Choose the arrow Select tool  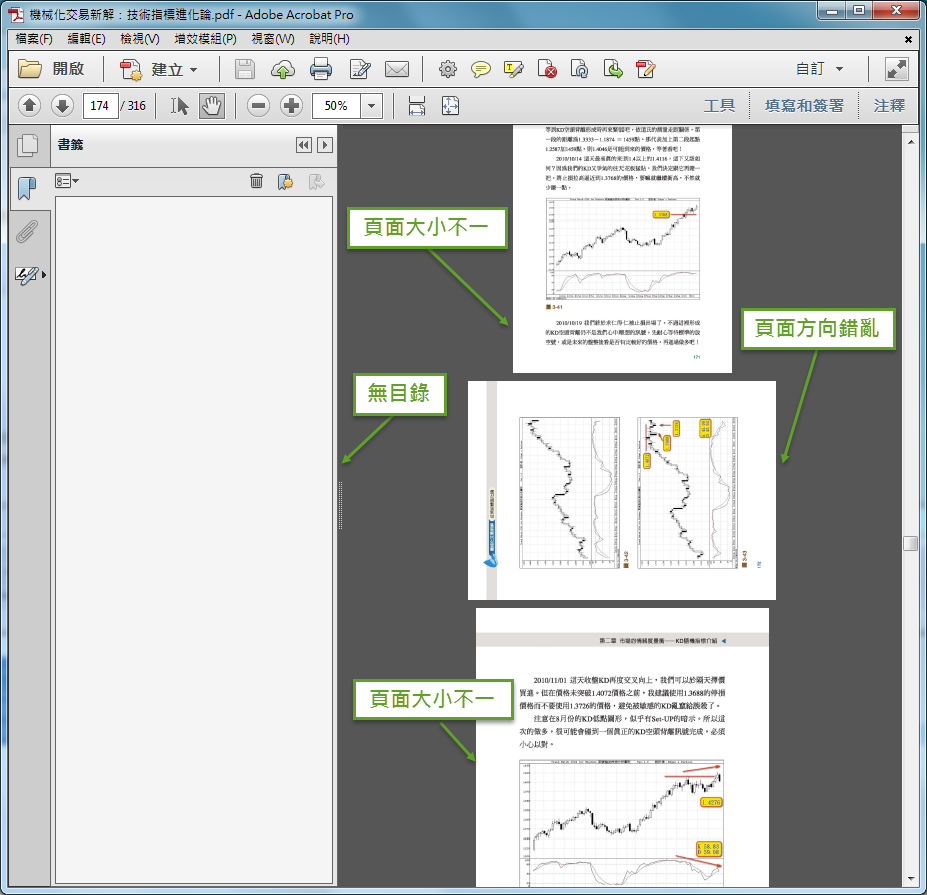coord(180,106)
